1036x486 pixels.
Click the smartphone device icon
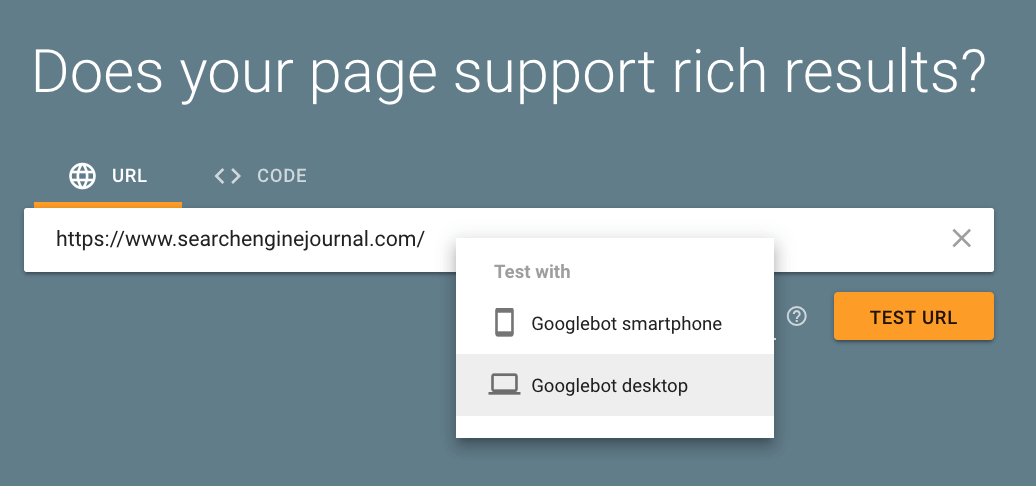[x=504, y=323]
